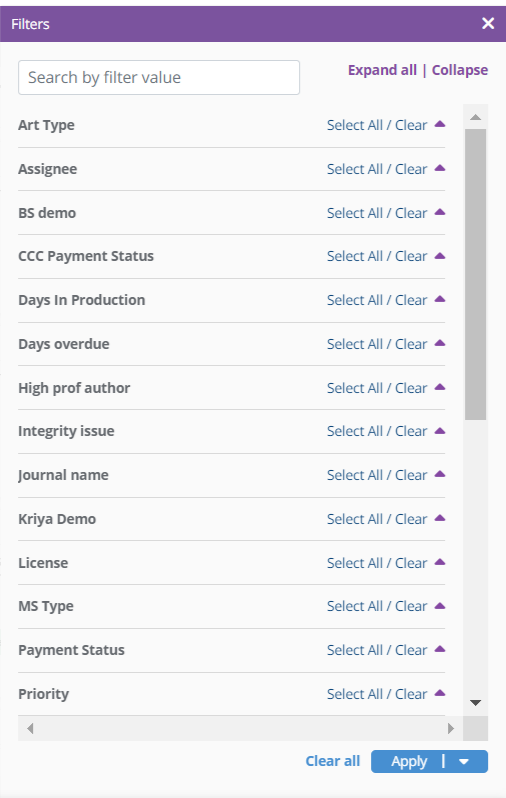Click the vertical scrollbar thumb
The width and height of the screenshot is (506, 798).
475,274
